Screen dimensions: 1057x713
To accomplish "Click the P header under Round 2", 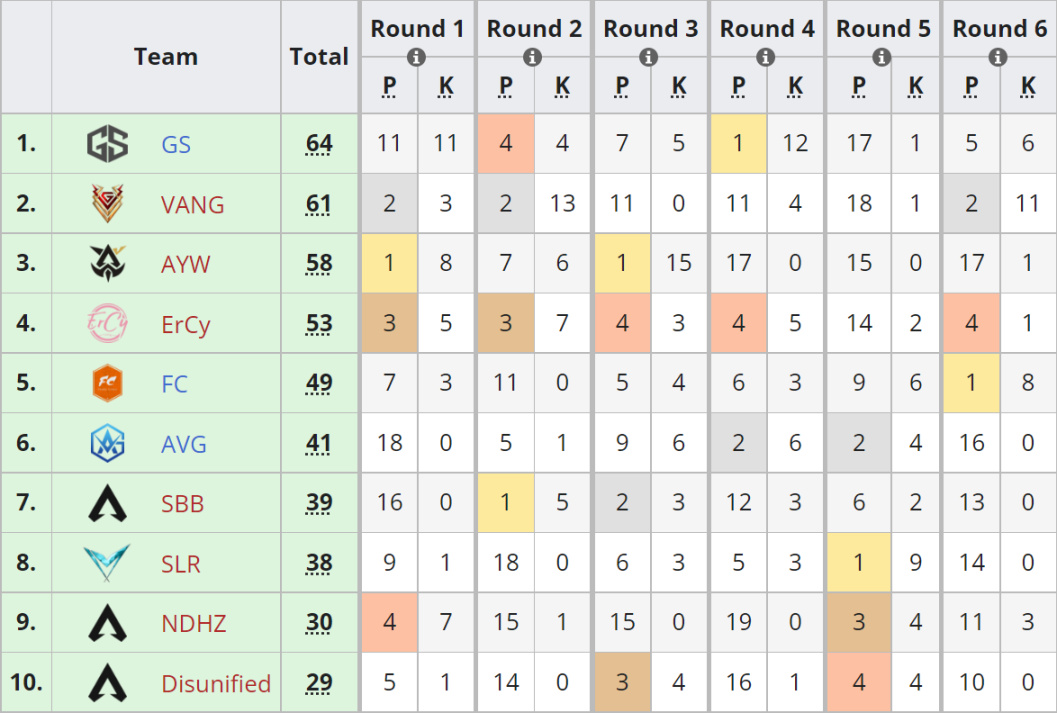I will pyautogui.click(x=504, y=86).
